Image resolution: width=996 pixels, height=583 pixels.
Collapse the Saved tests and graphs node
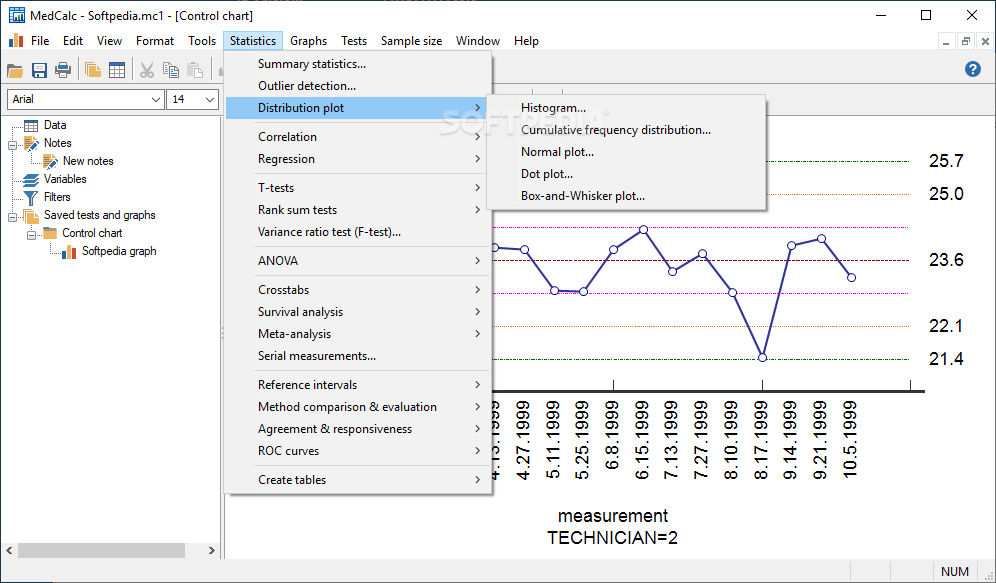tap(13, 217)
